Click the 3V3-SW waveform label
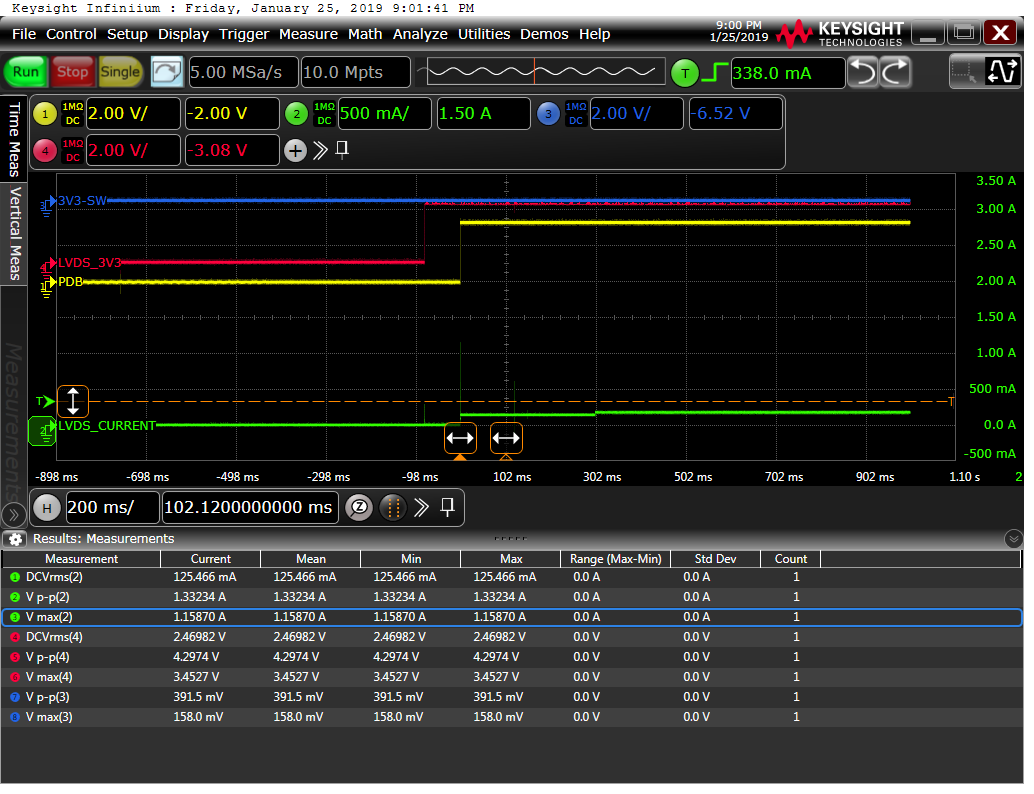 [x=82, y=201]
